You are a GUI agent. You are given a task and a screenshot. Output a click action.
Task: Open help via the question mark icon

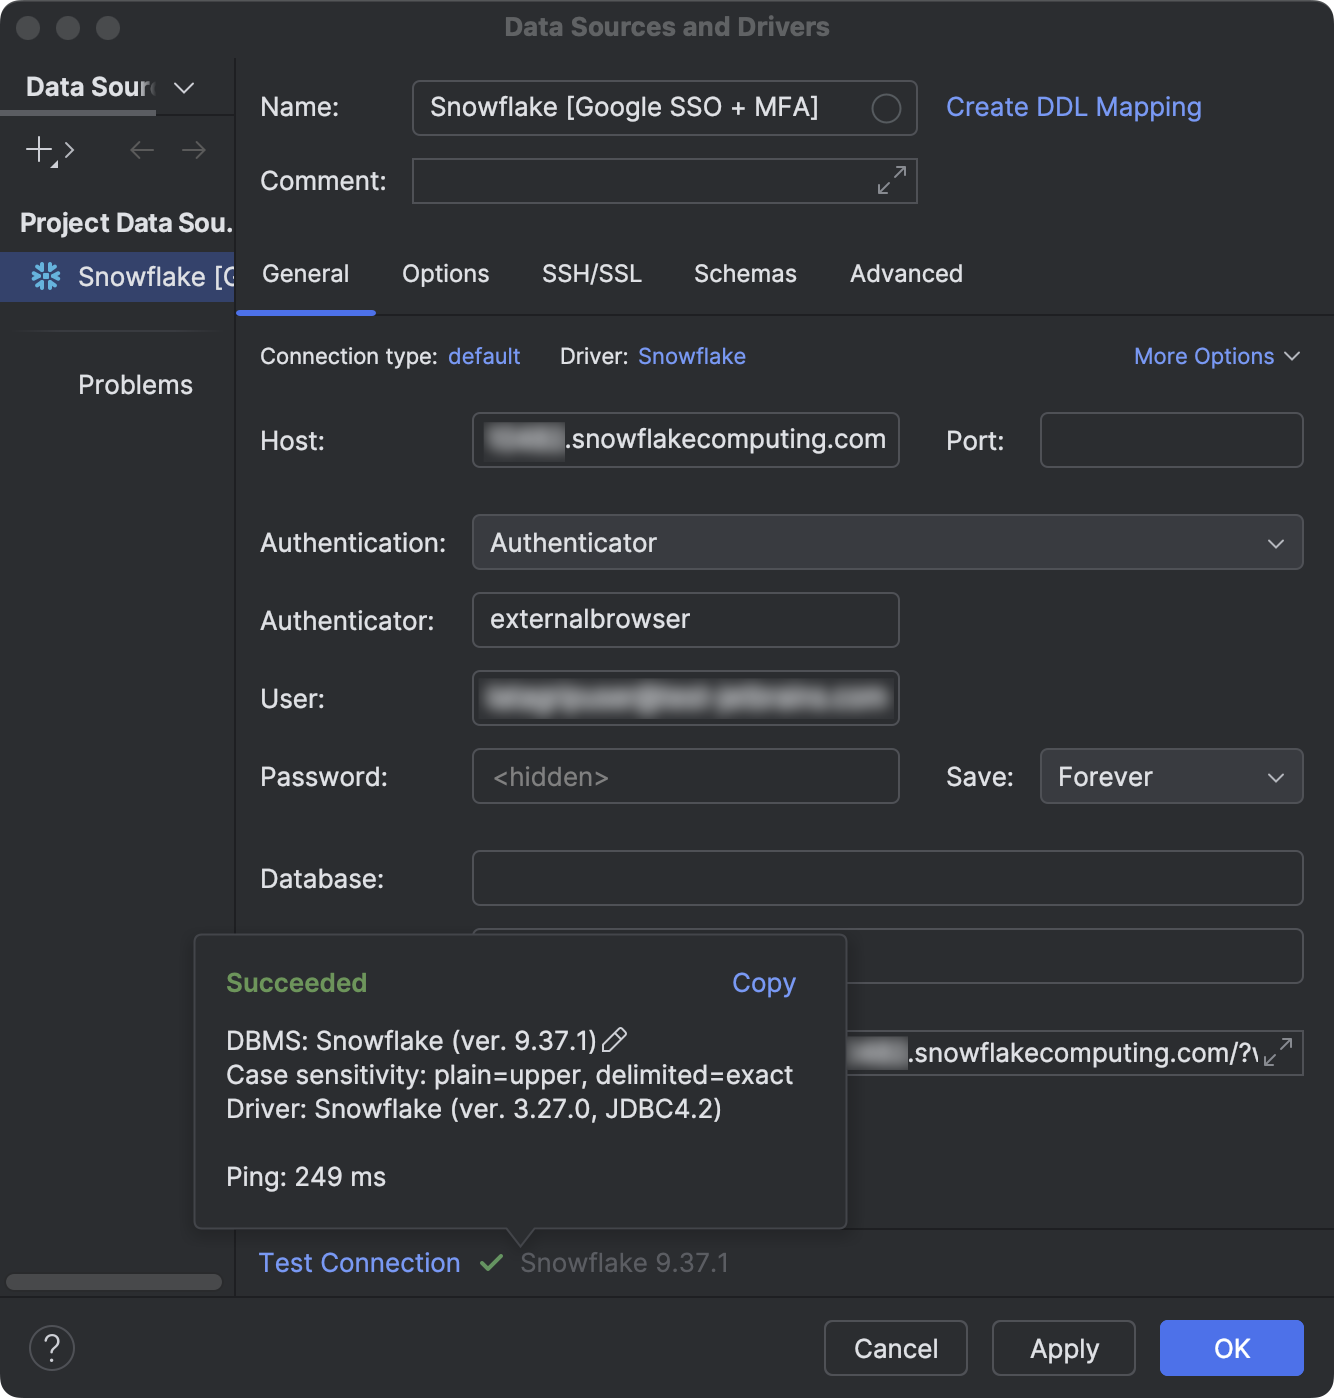[52, 1348]
